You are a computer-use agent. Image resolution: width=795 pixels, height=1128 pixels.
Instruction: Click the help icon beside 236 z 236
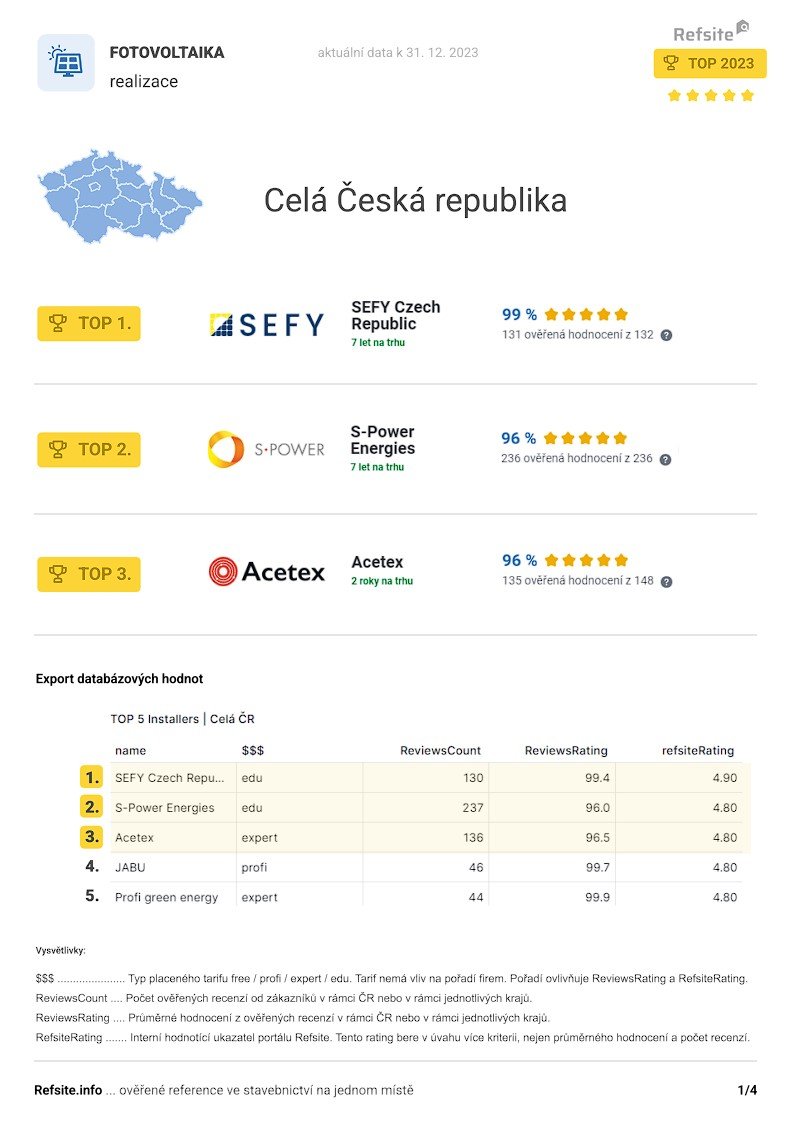(665, 460)
